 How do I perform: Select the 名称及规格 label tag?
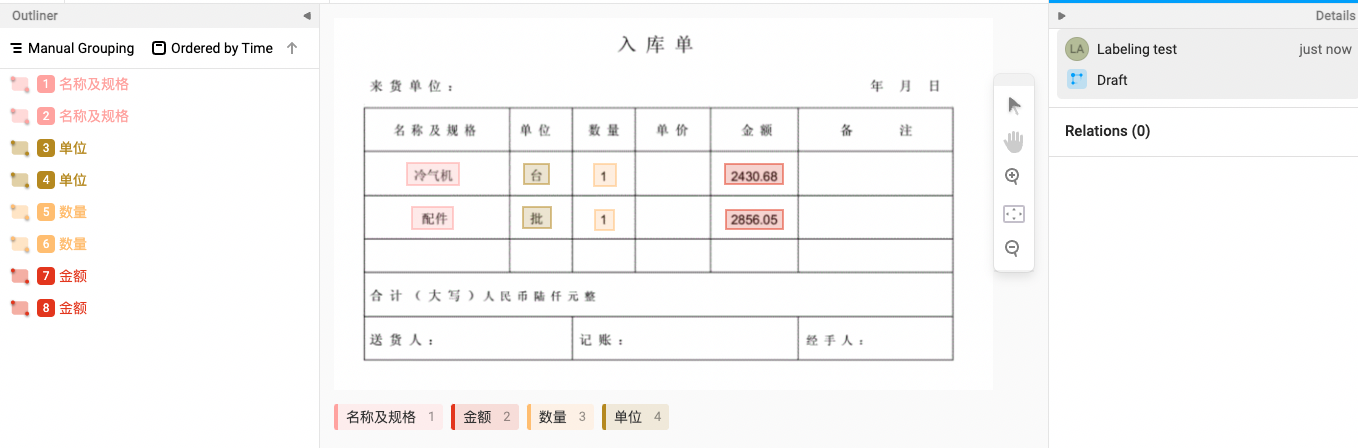coord(388,417)
